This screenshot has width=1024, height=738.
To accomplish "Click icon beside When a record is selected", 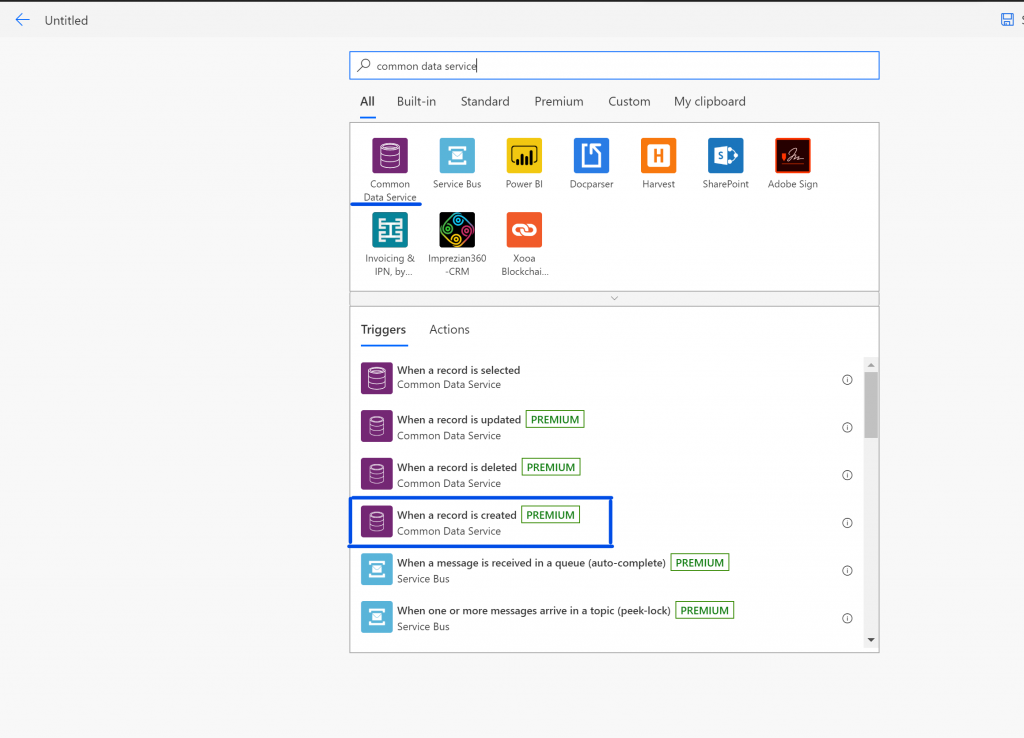I will click(x=377, y=378).
